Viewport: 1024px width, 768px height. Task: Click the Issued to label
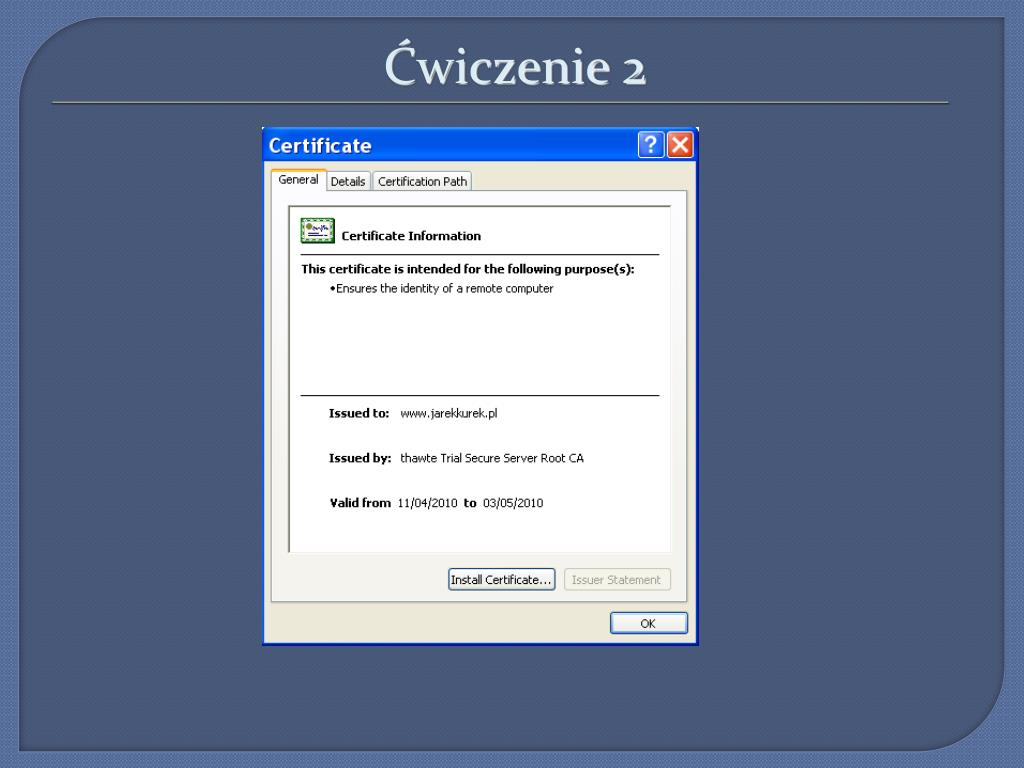click(x=359, y=413)
